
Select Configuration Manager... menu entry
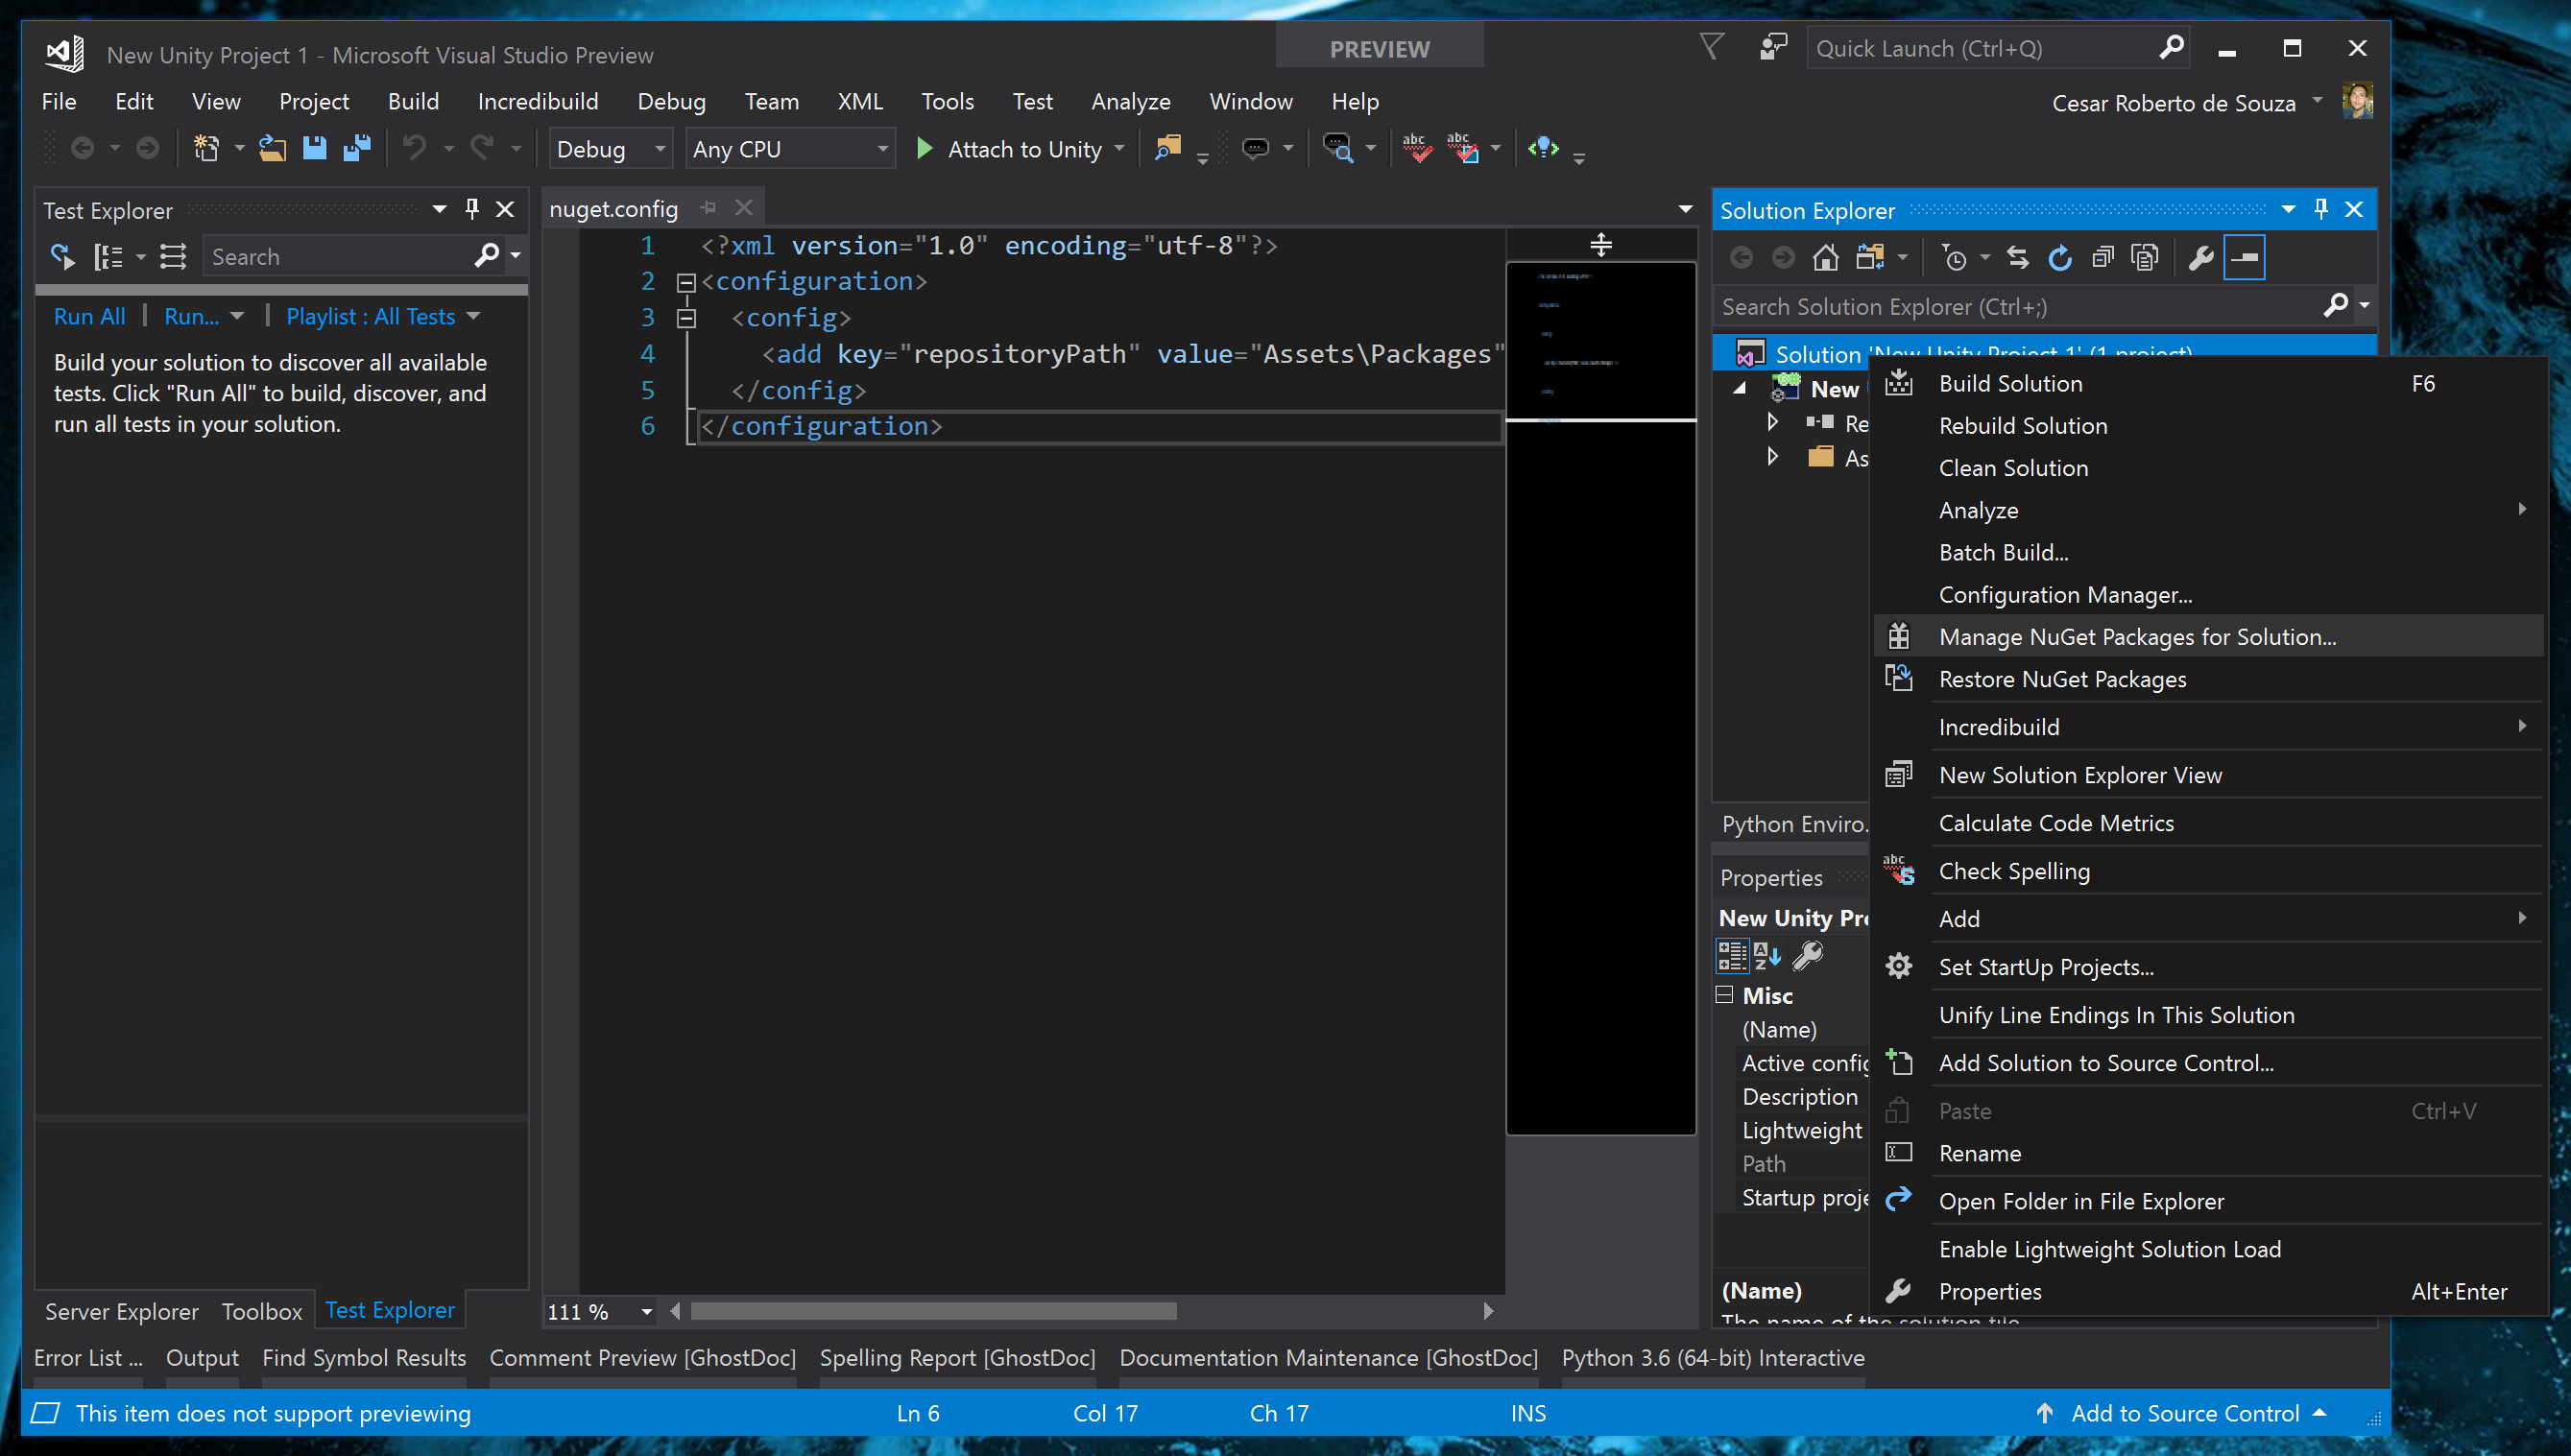coord(2208,594)
